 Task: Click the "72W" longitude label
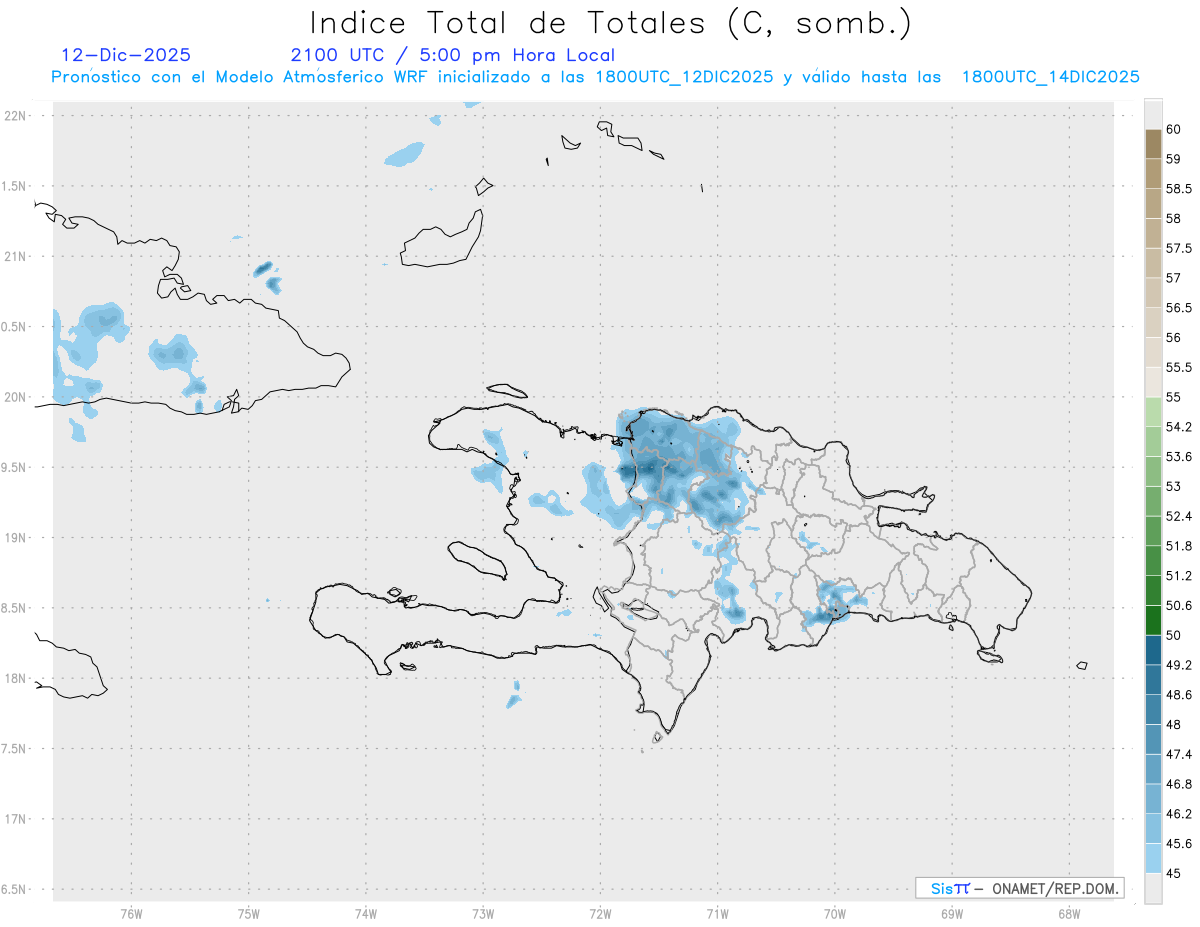[600, 913]
